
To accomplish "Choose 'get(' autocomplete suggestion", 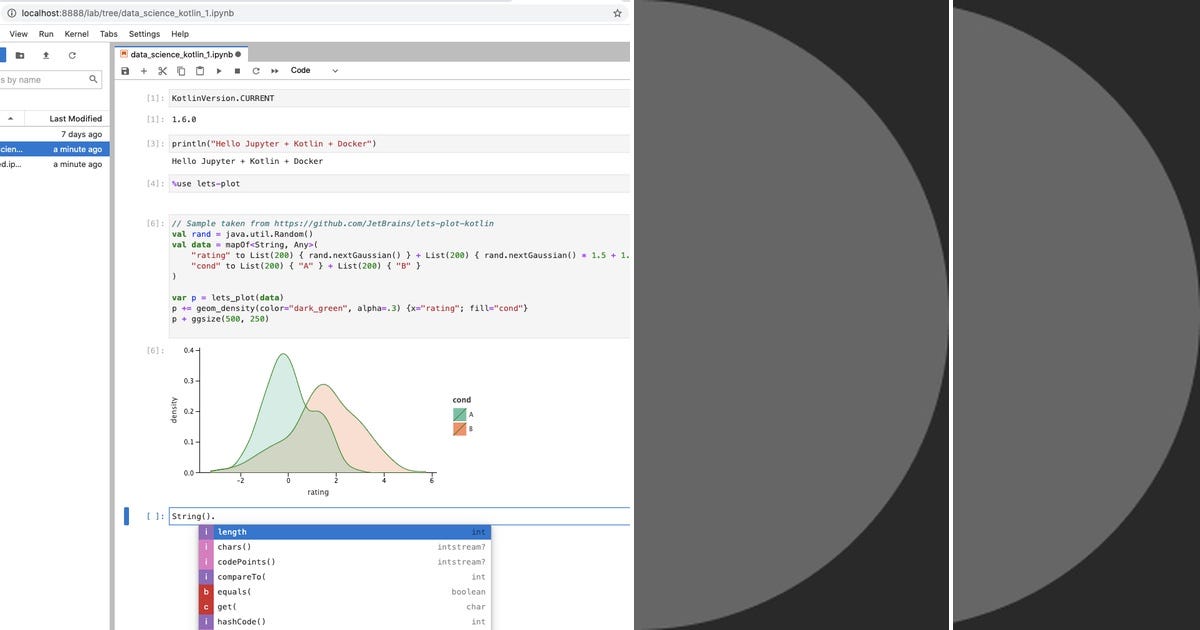I will (x=344, y=607).
